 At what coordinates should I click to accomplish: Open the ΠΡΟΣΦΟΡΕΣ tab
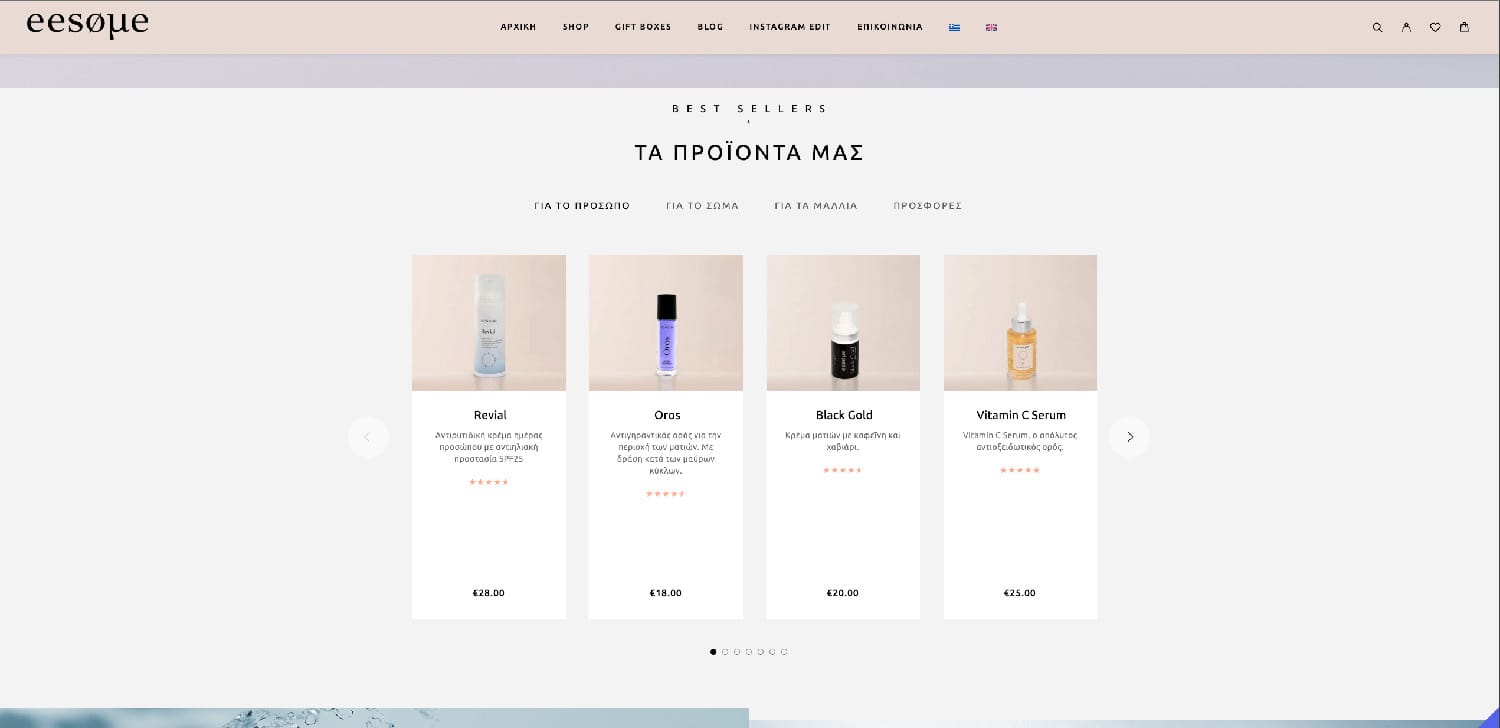pyautogui.click(x=928, y=206)
